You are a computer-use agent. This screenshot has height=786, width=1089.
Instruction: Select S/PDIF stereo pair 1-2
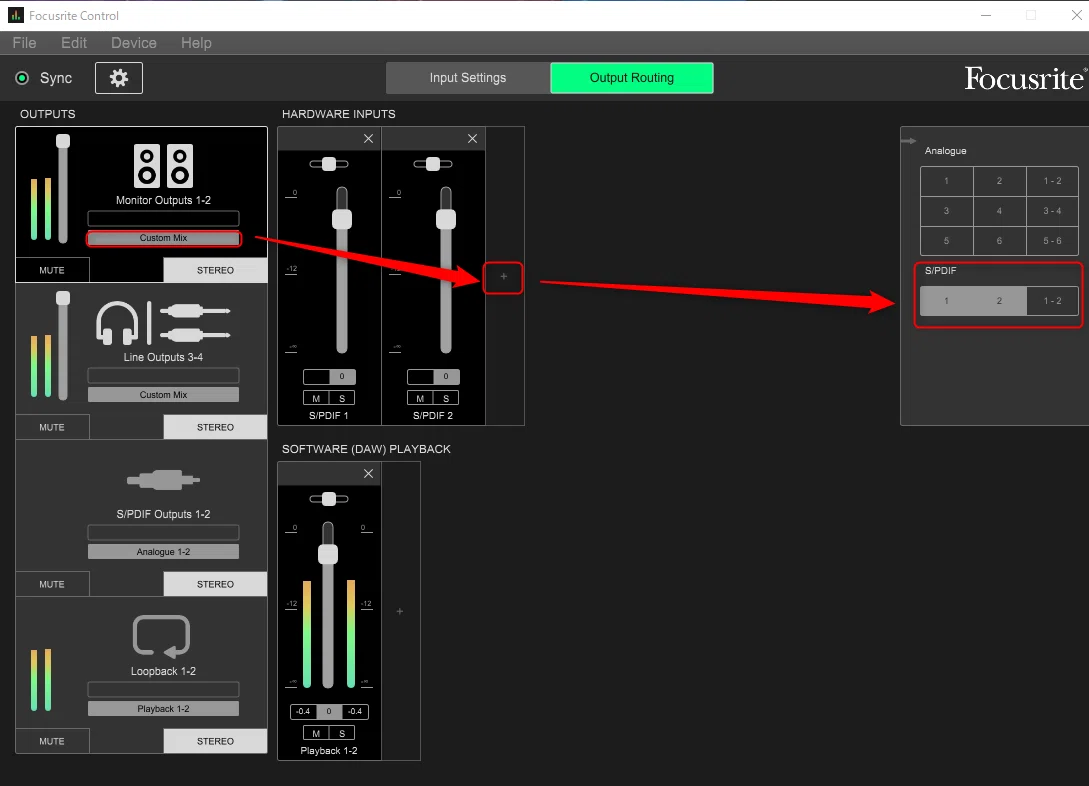(x=1052, y=301)
